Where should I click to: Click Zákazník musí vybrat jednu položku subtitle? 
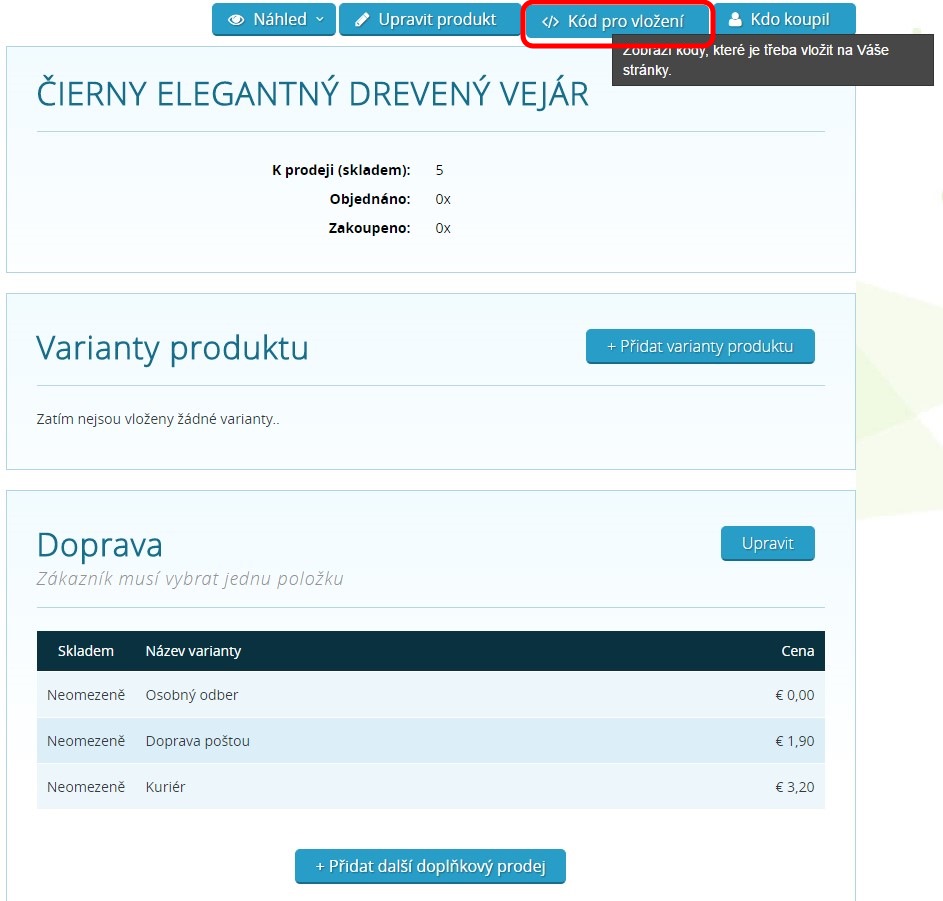point(190,579)
